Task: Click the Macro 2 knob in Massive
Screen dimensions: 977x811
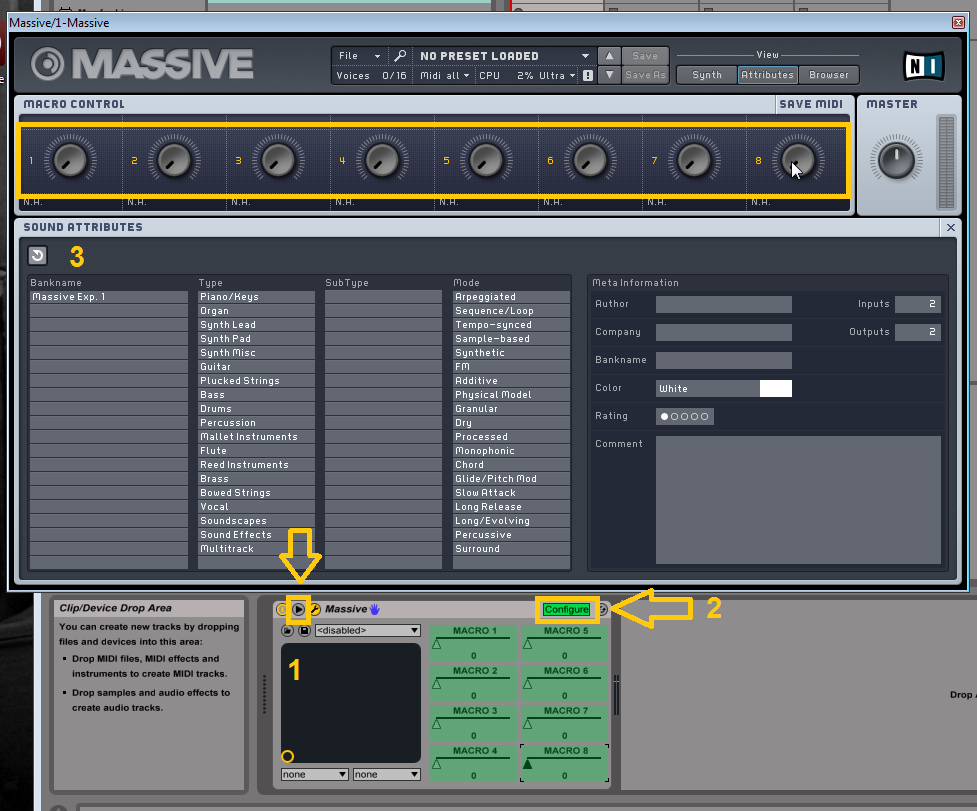Action: coord(174,160)
